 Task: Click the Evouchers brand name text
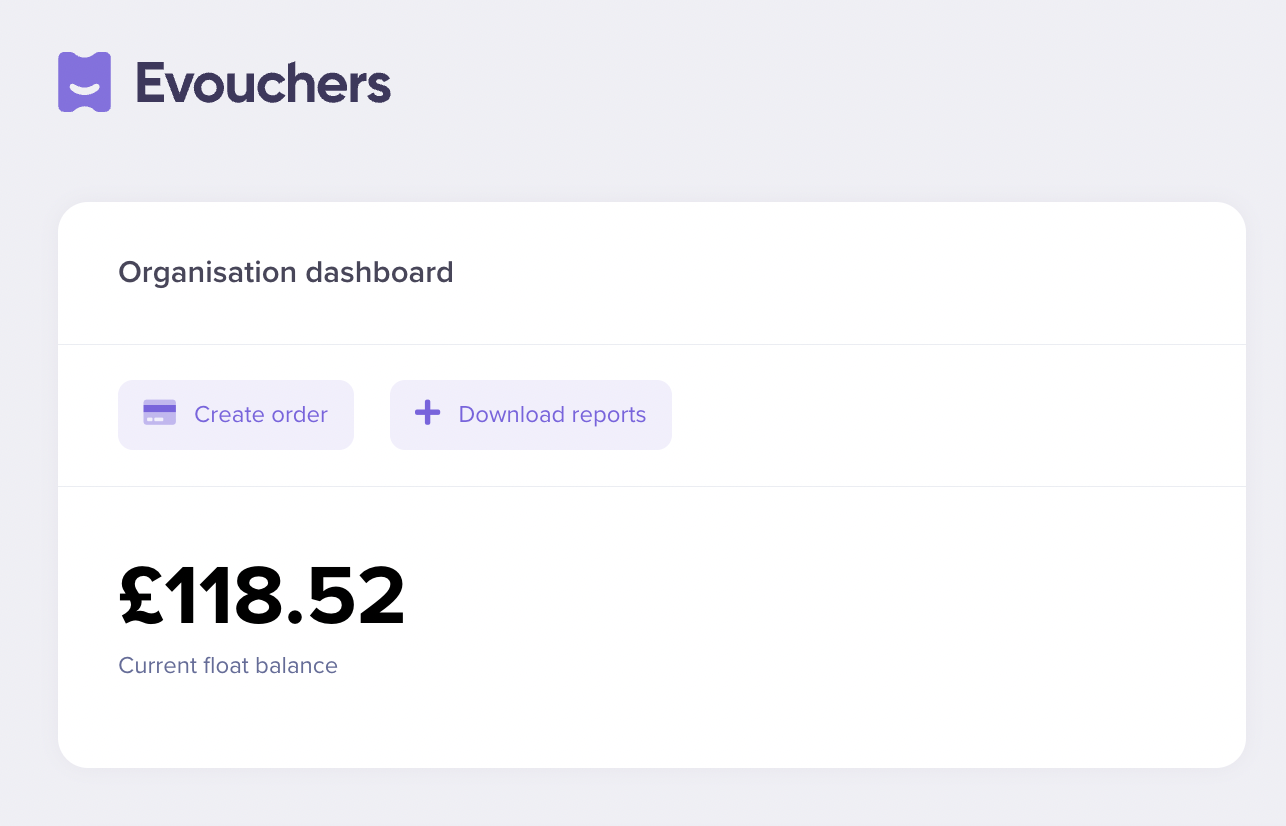coord(263,82)
